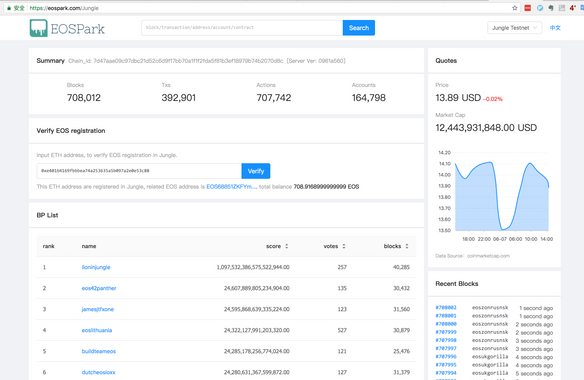Open recent block #707995
584x380 pixels.
(446, 365)
